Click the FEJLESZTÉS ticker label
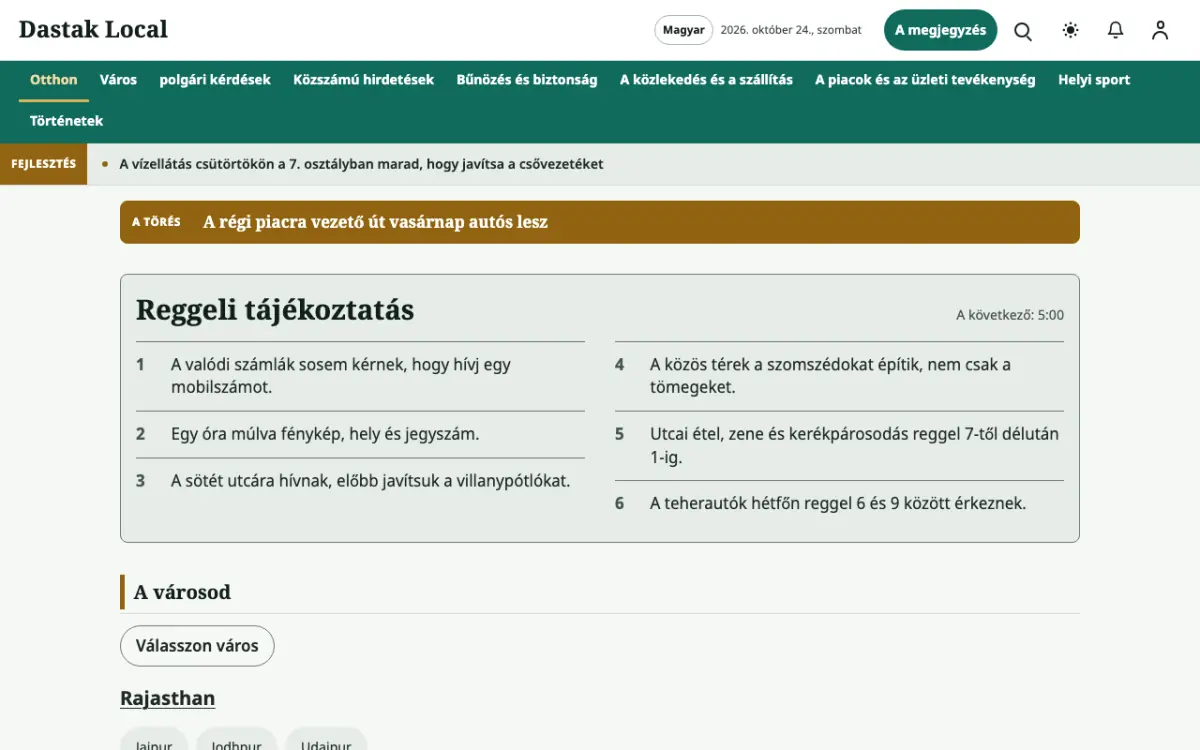 coord(43,164)
